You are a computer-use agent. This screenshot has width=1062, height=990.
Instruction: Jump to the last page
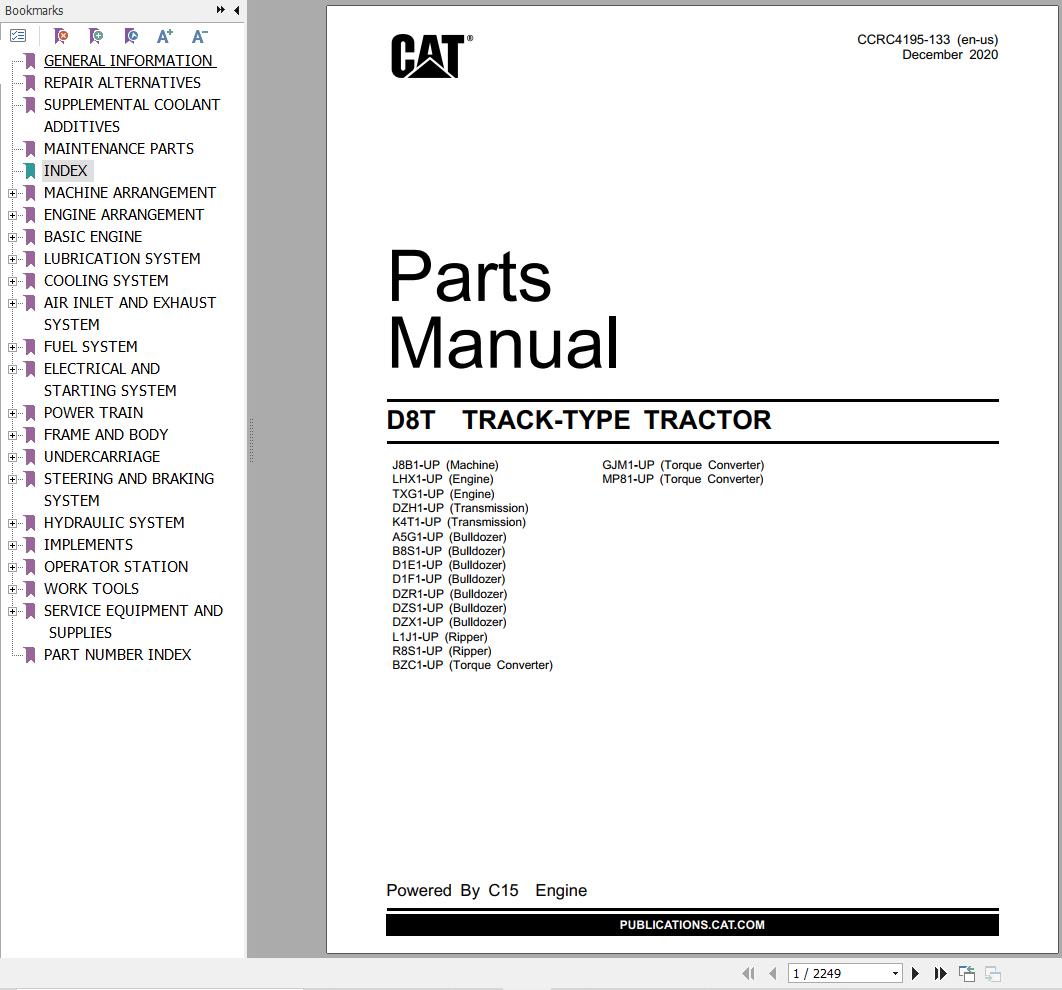940,973
